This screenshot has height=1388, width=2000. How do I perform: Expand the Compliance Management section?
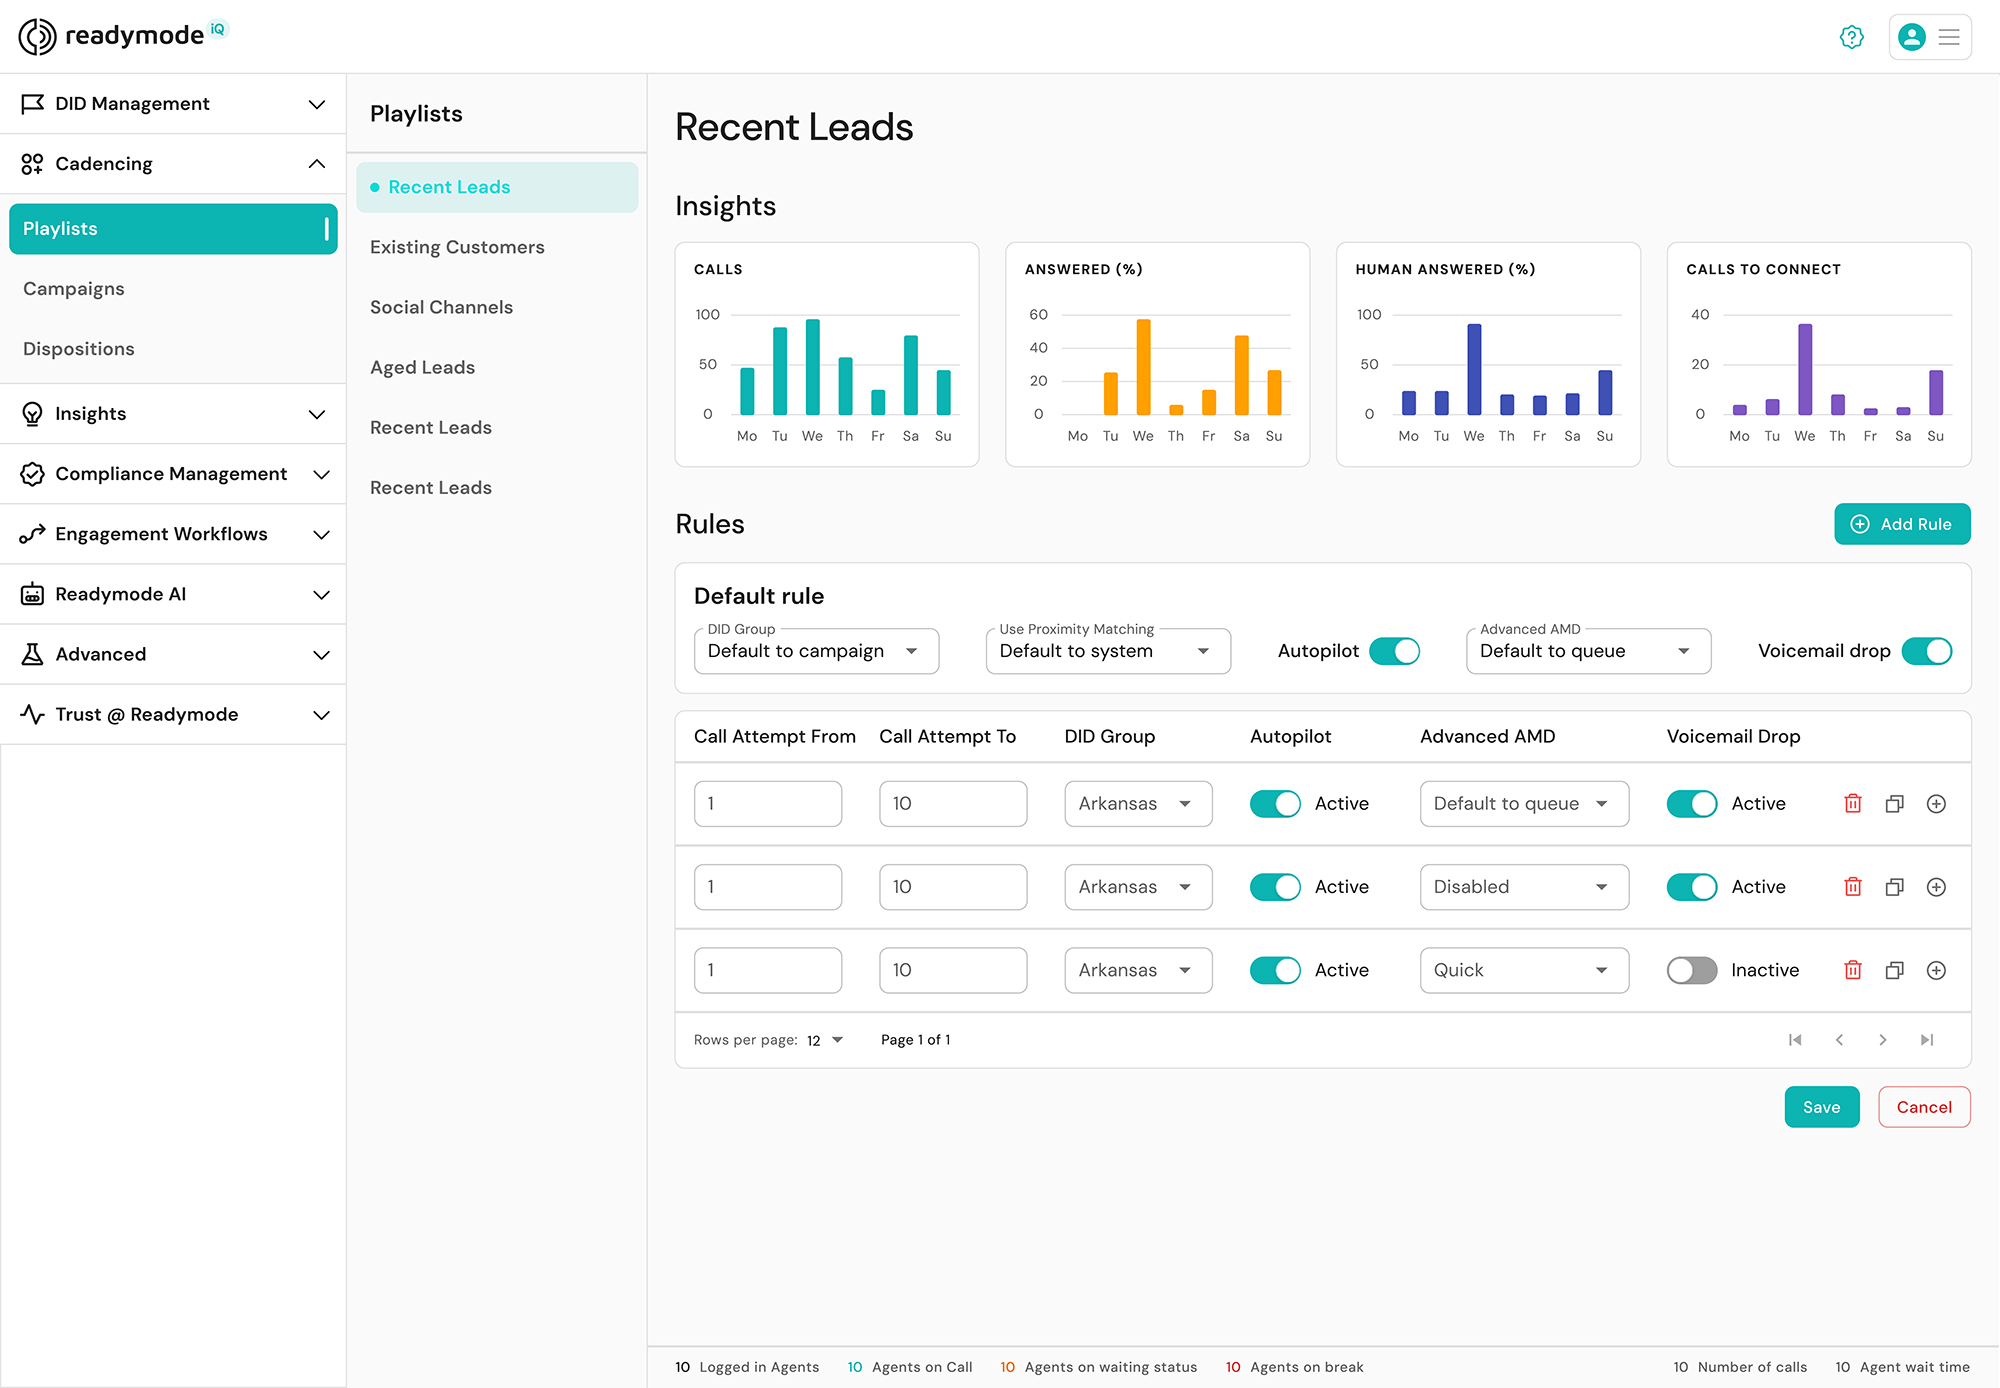click(173, 474)
